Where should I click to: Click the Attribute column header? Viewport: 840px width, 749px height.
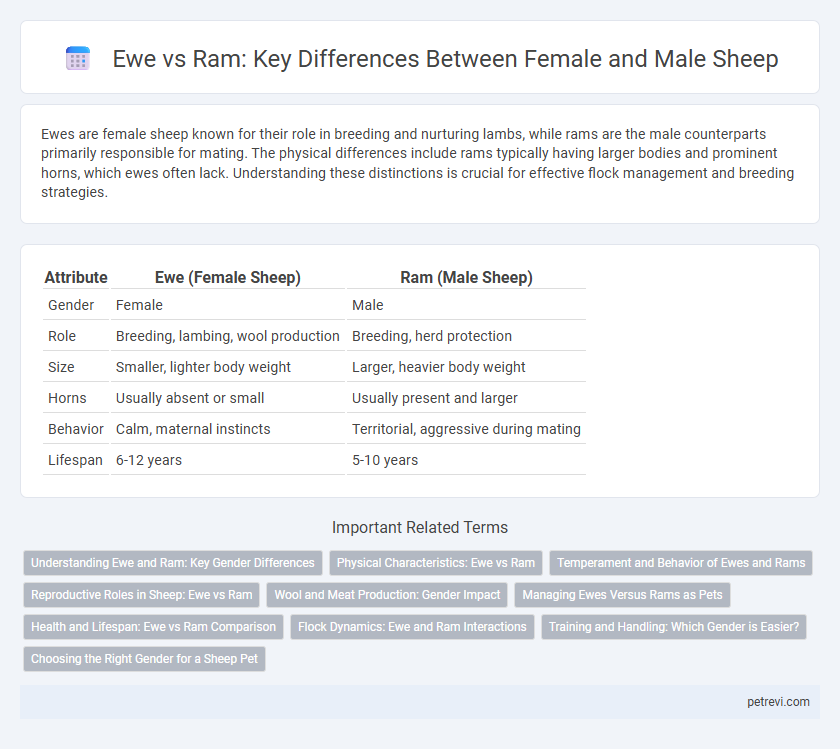pos(76,277)
